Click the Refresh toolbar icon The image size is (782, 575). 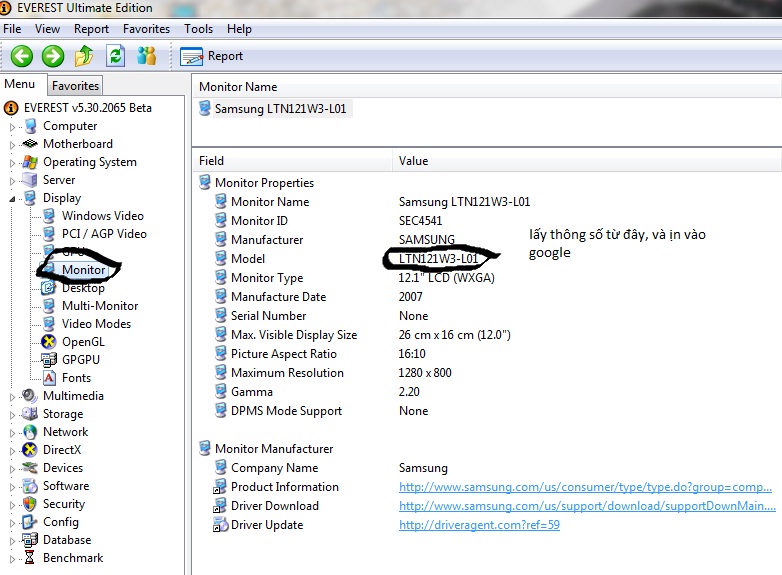115,56
